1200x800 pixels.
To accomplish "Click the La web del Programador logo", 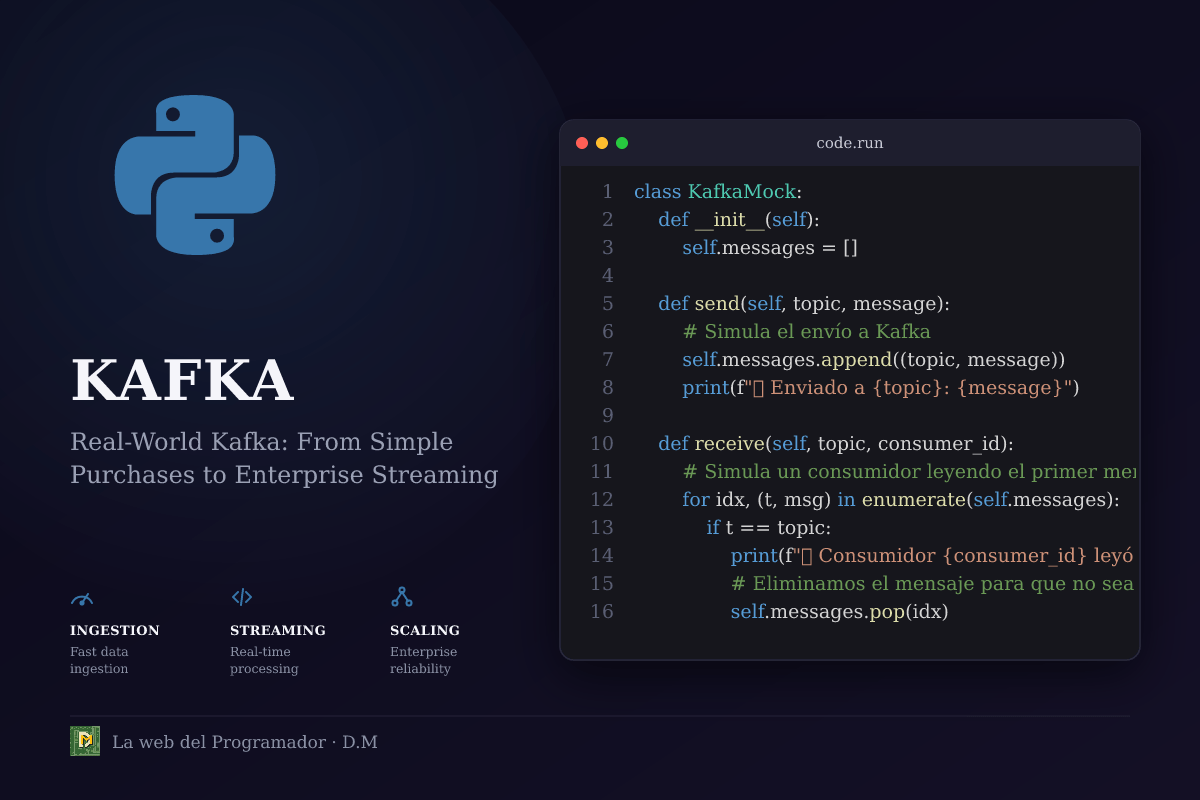I will point(85,741).
